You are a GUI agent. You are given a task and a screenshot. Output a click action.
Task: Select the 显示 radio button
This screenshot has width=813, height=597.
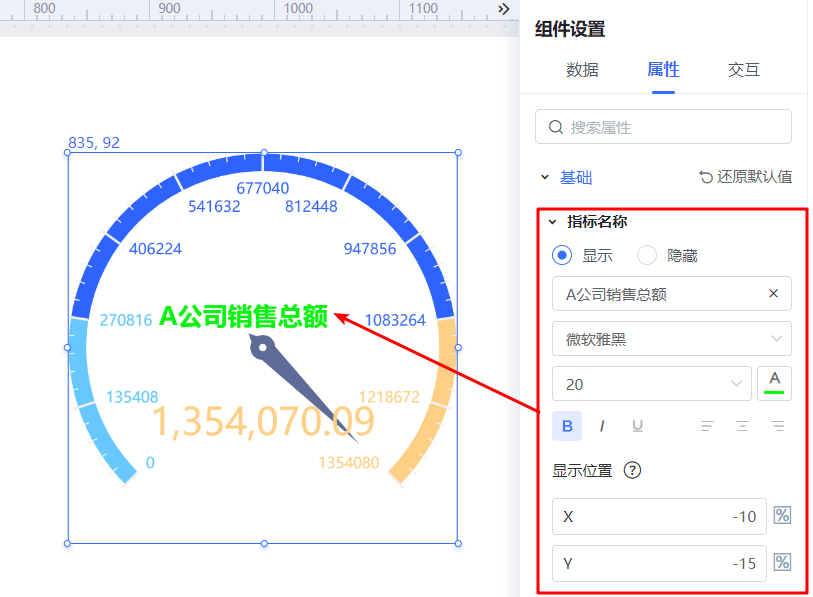coord(562,255)
